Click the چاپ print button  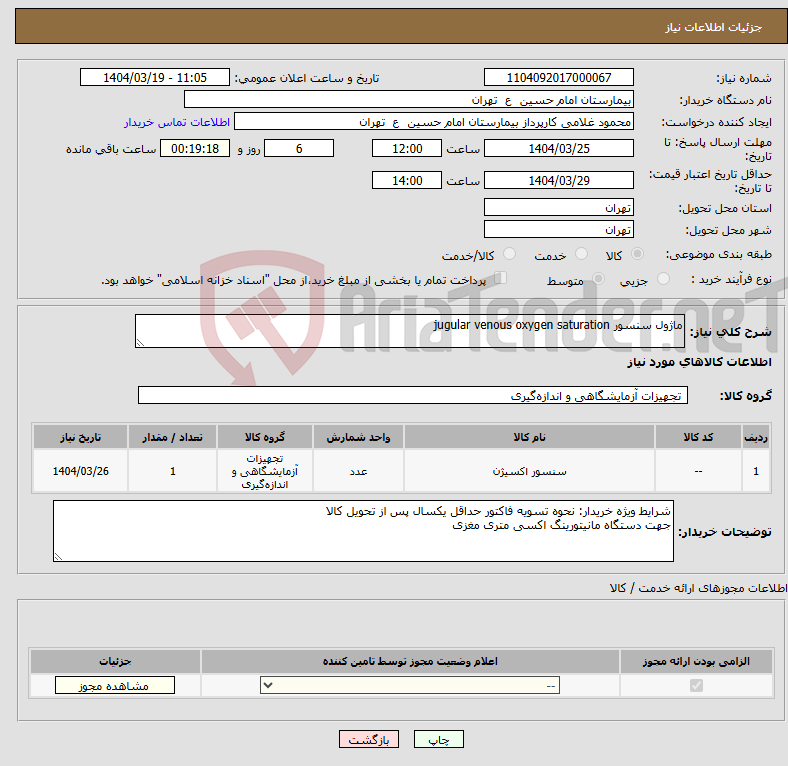(439, 739)
